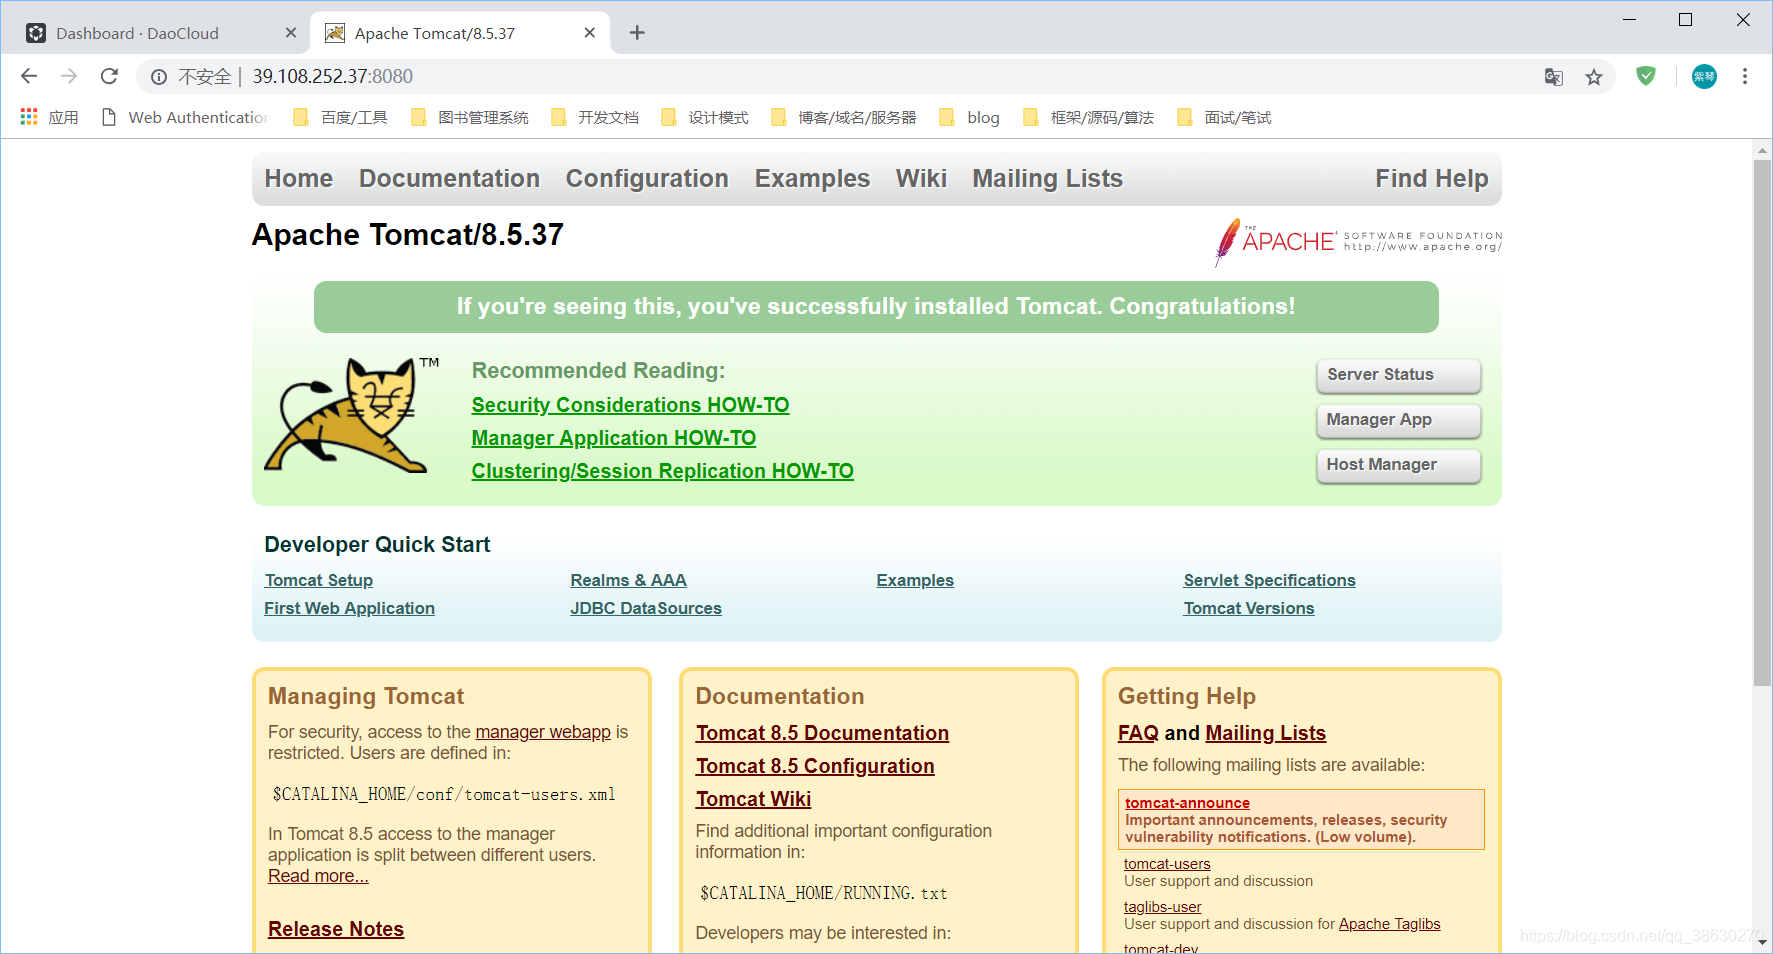Click Home in the Tomcat navigation bar
The height and width of the screenshot is (954, 1773).
pos(299,179)
